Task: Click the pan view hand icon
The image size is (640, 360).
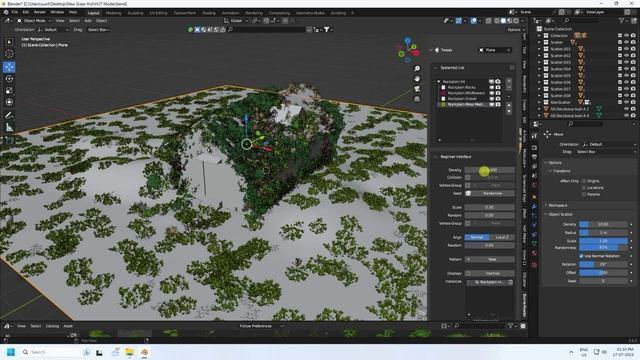Action: (417, 78)
